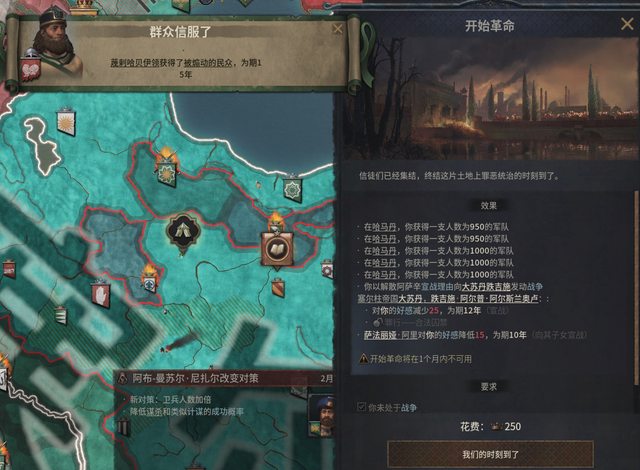Click the green star shield near coast
640x470 pixels.
292,188
